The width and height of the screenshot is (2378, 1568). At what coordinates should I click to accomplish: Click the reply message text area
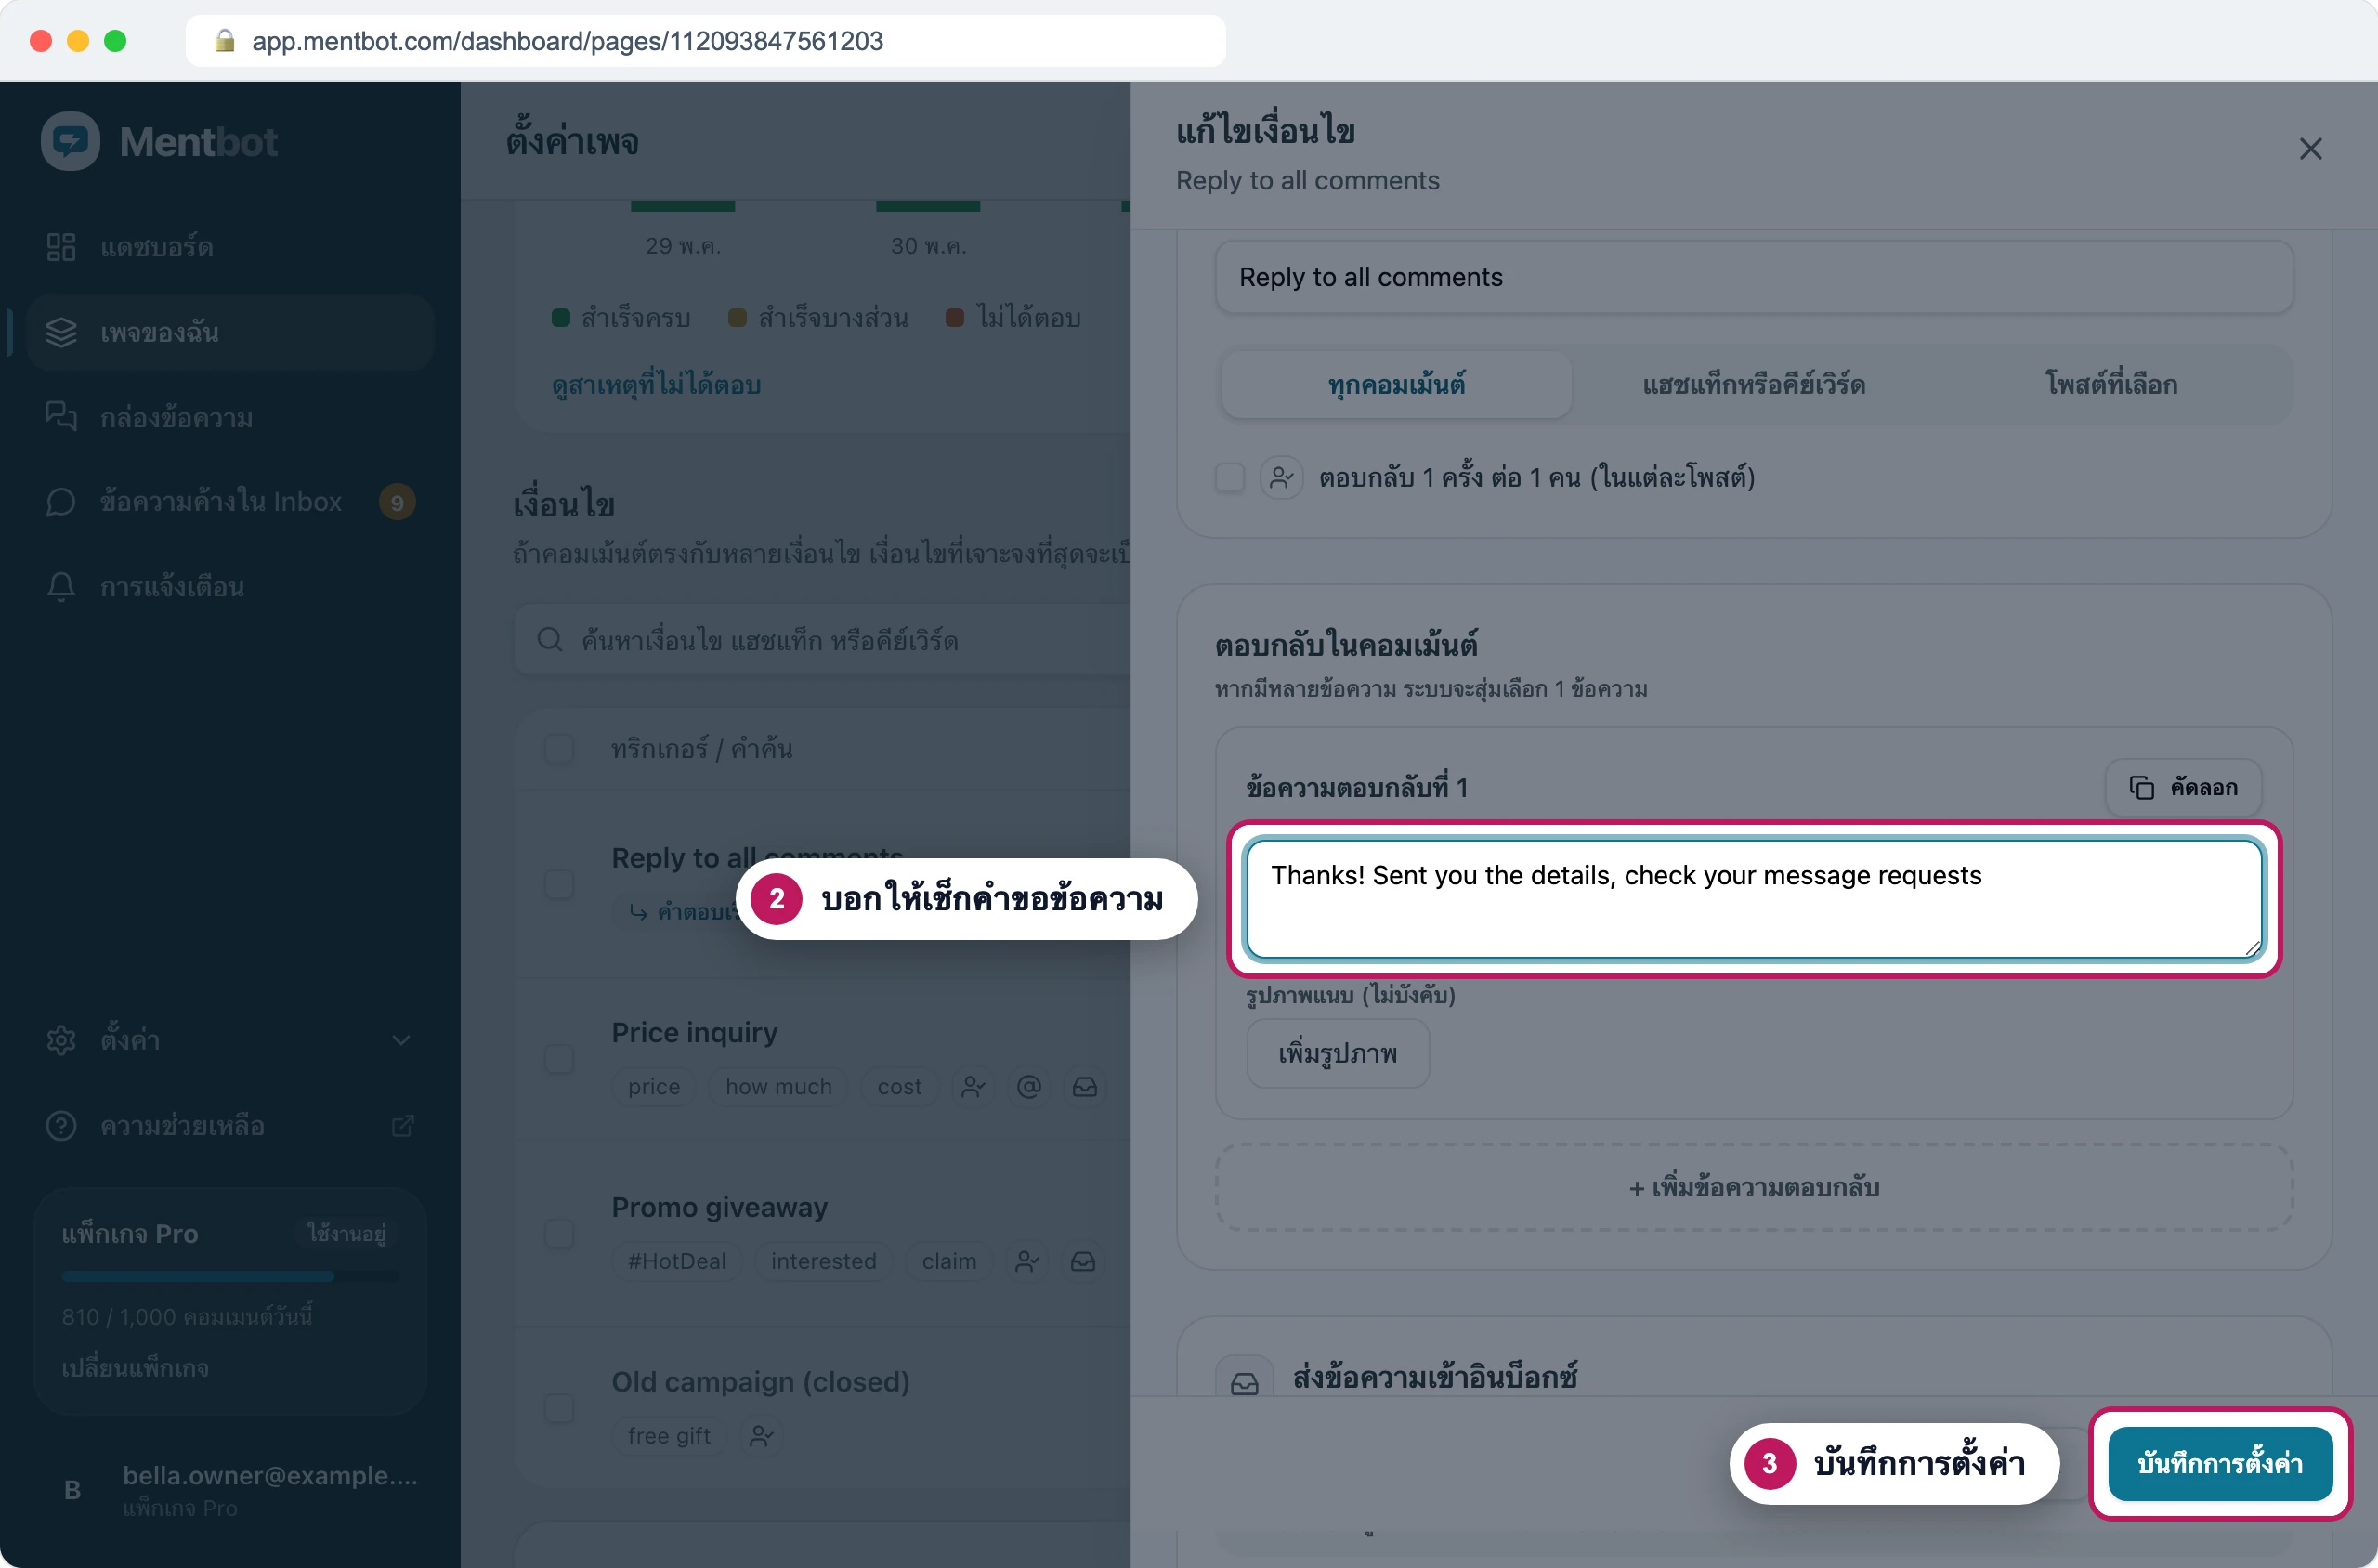[1753, 899]
